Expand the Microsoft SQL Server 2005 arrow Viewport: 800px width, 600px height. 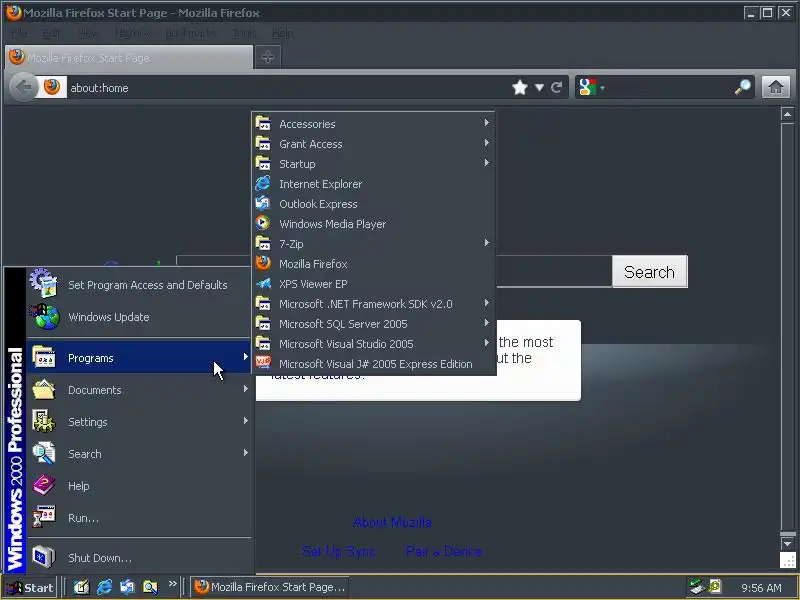(x=487, y=323)
